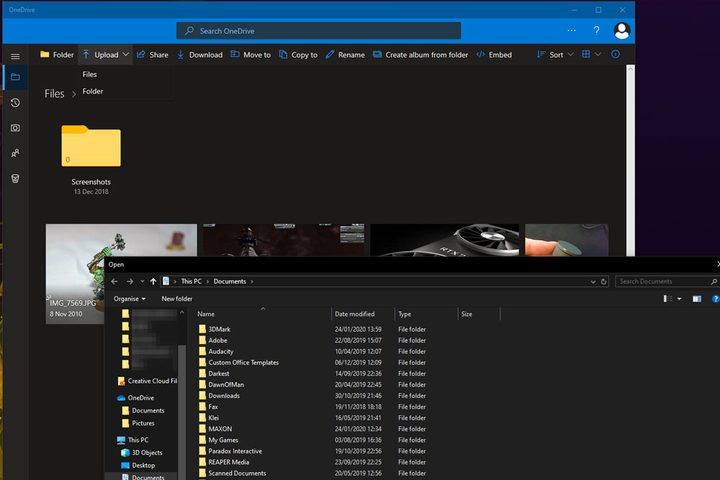Select the DawnOfMan folder row

pyautogui.click(x=312, y=384)
